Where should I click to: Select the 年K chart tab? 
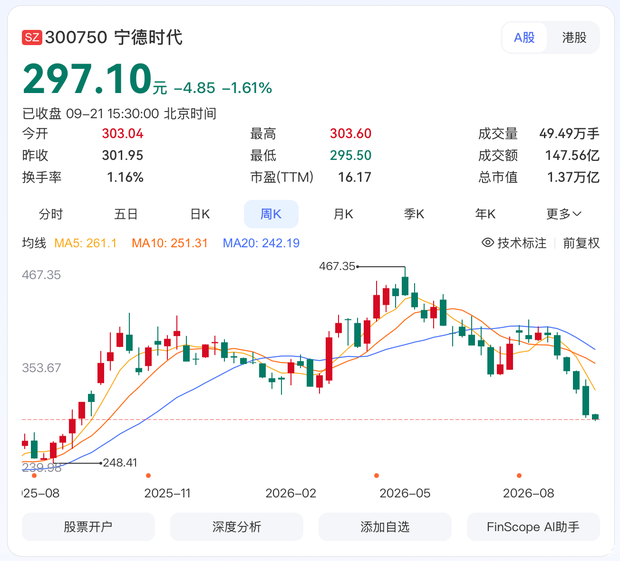click(x=485, y=214)
